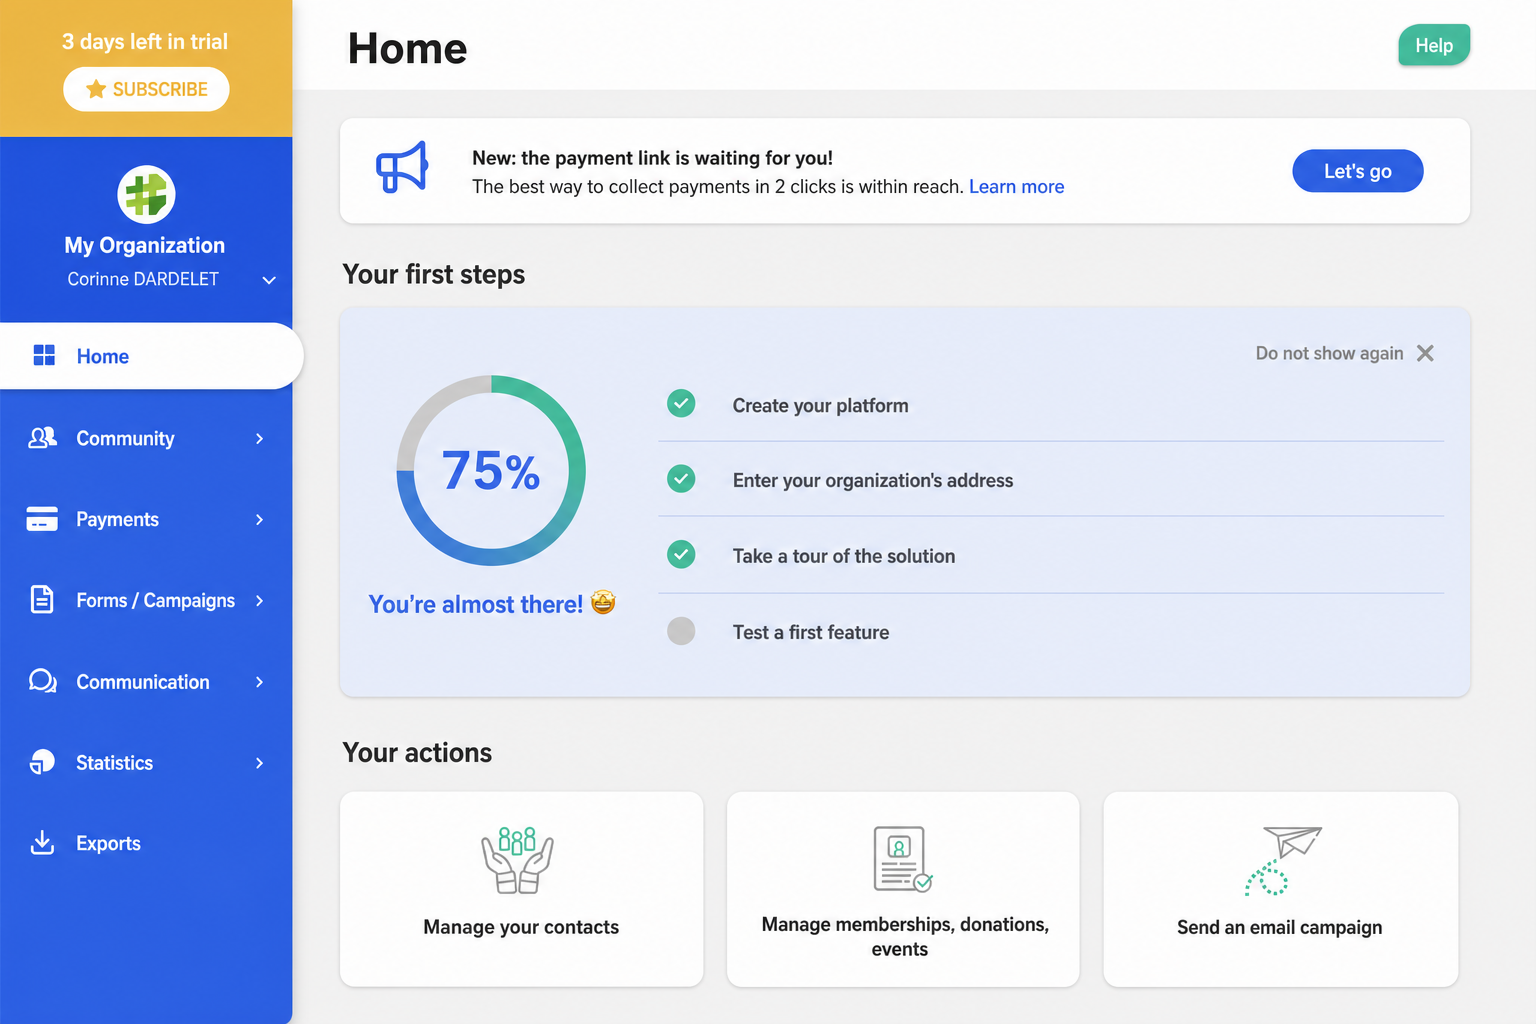Click the Exports download icon
Image resolution: width=1536 pixels, height=1024 pixels.
pos(42,843)
